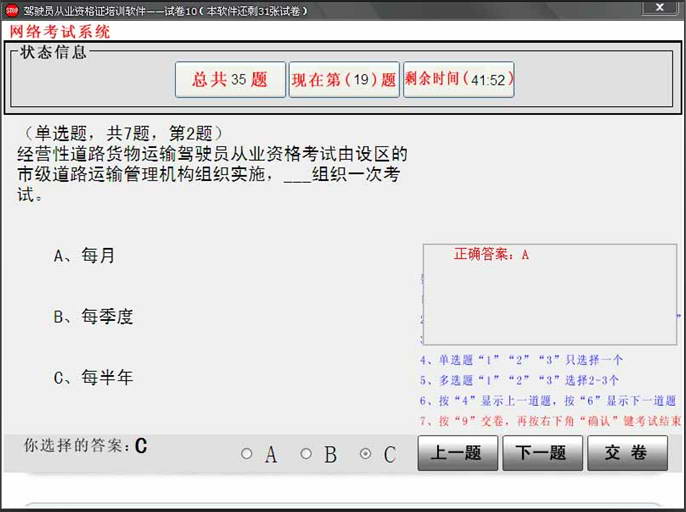Click the question header 单选题 共7题 第2题
Screen dimensions: 686x512
tap(124, 133)
